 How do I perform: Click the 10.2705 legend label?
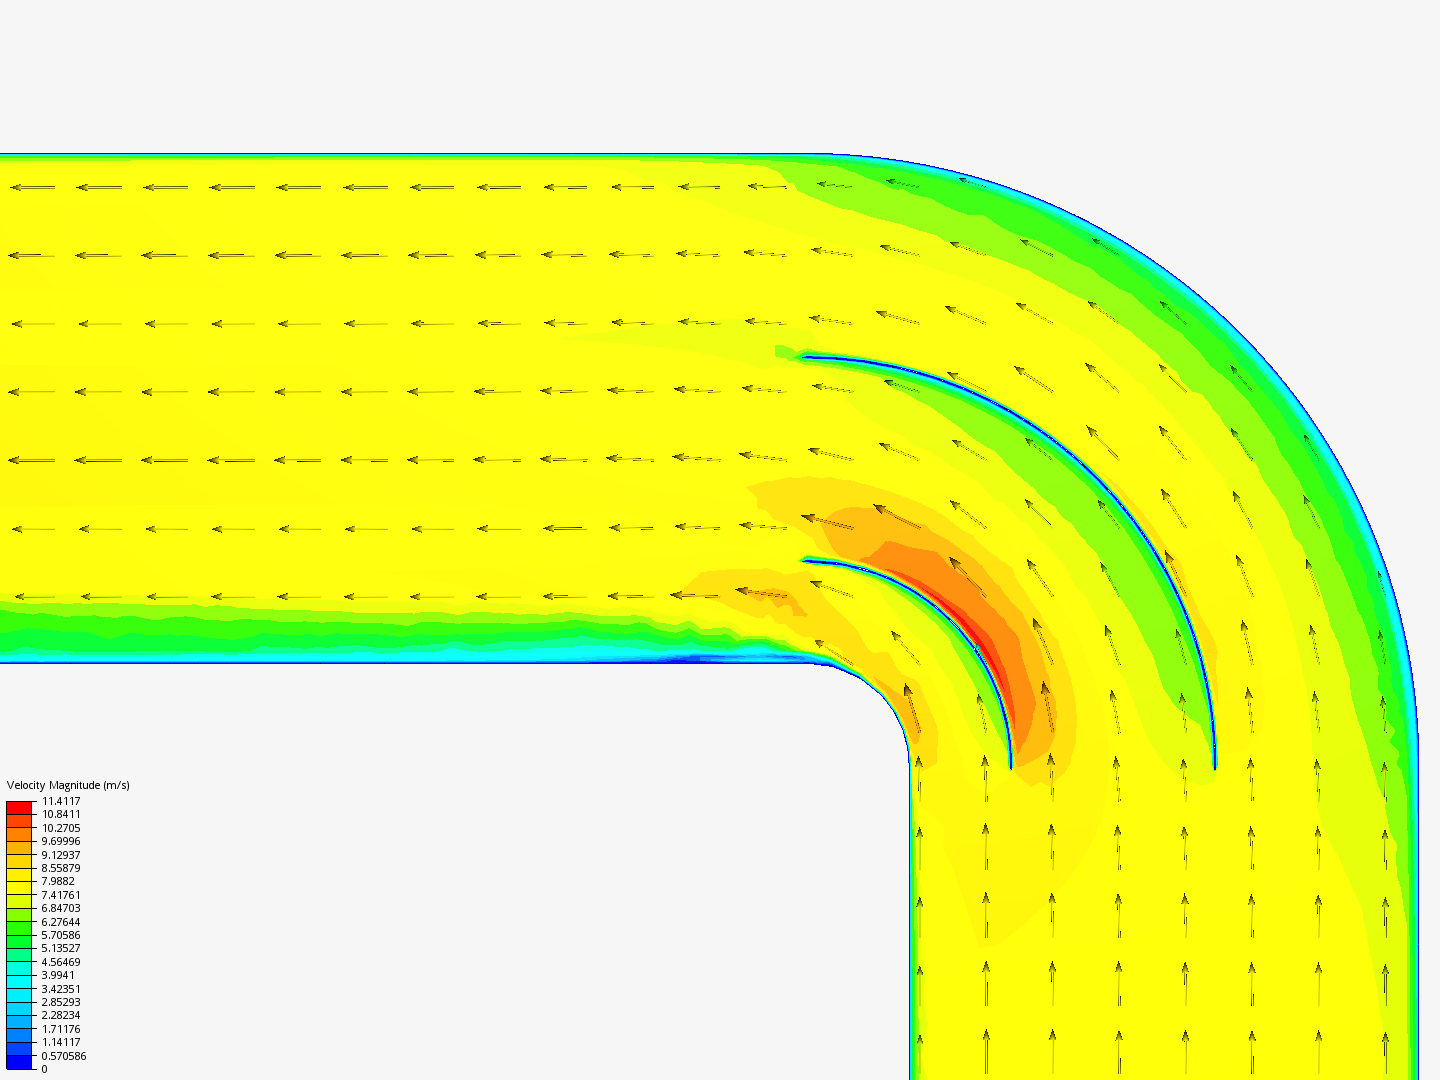(x=61, y=828)
